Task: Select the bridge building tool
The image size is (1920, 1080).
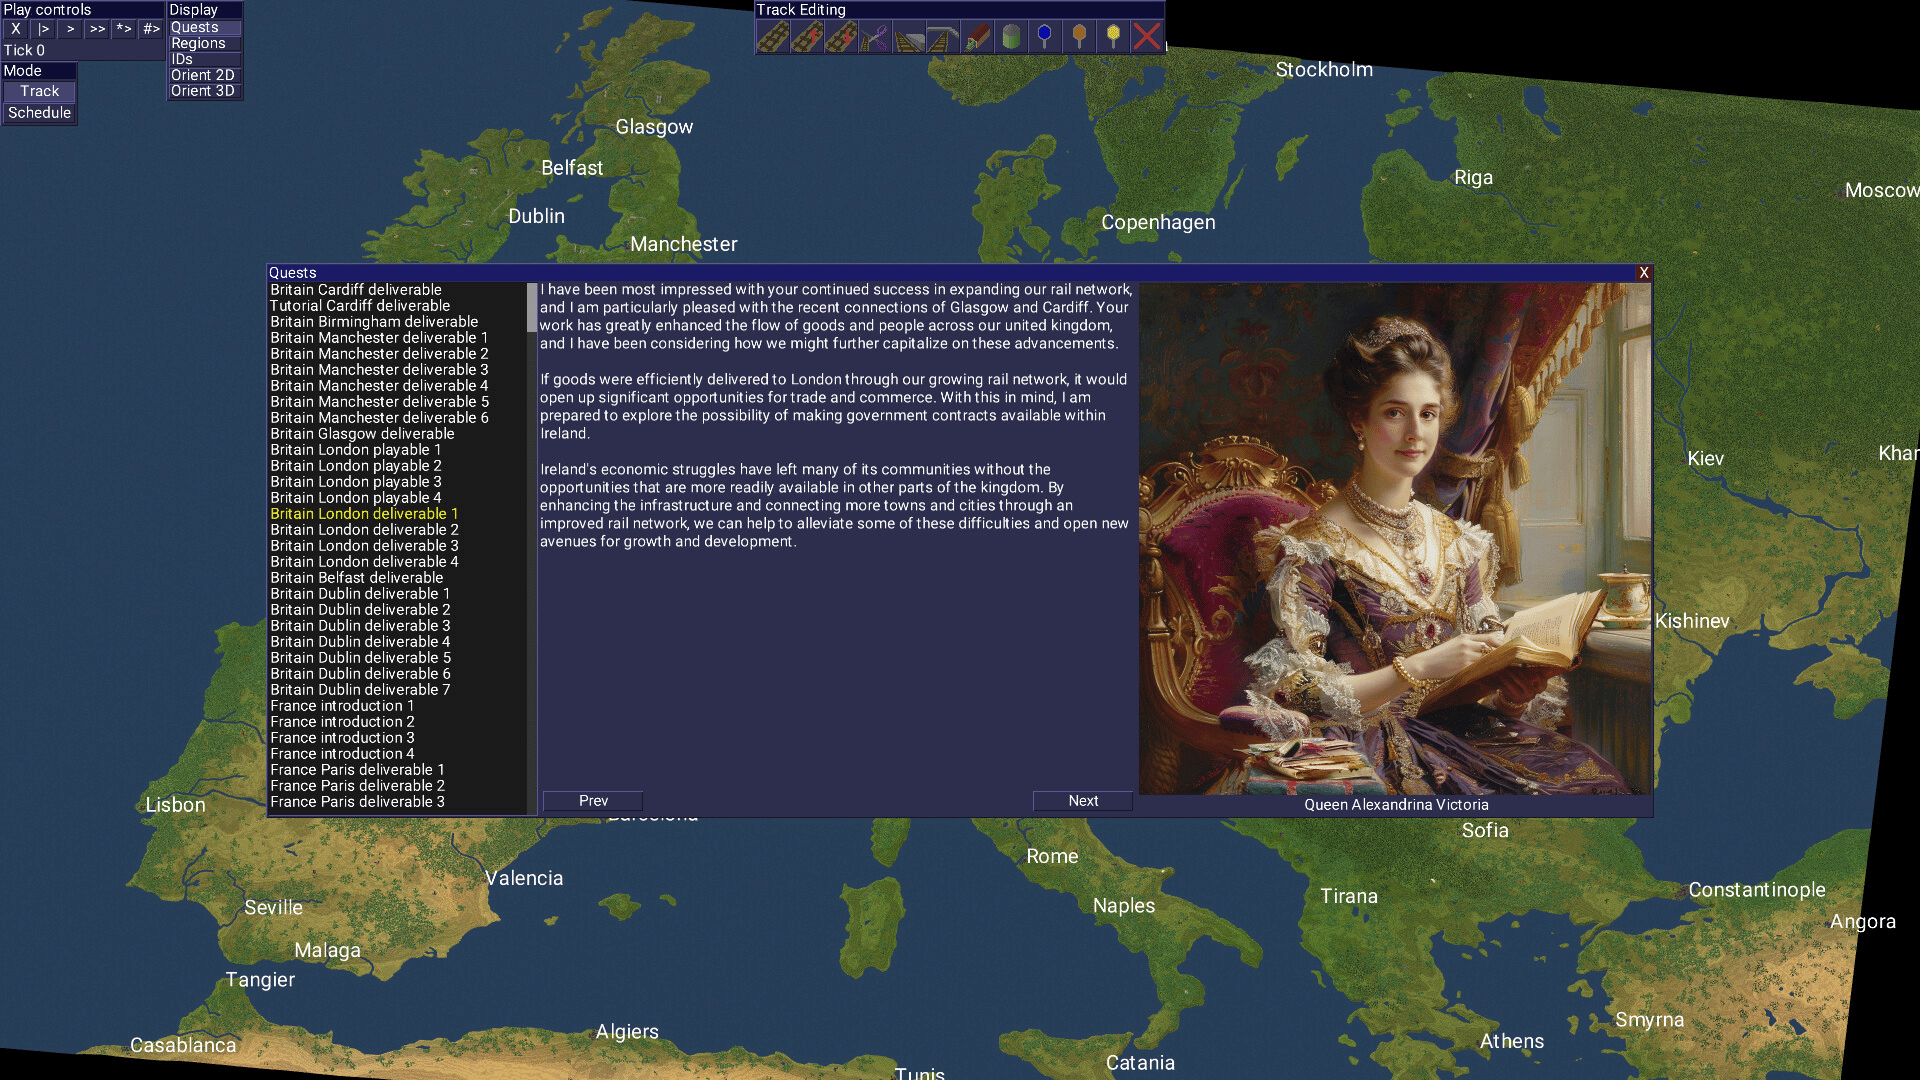Action: coord(943,38)
